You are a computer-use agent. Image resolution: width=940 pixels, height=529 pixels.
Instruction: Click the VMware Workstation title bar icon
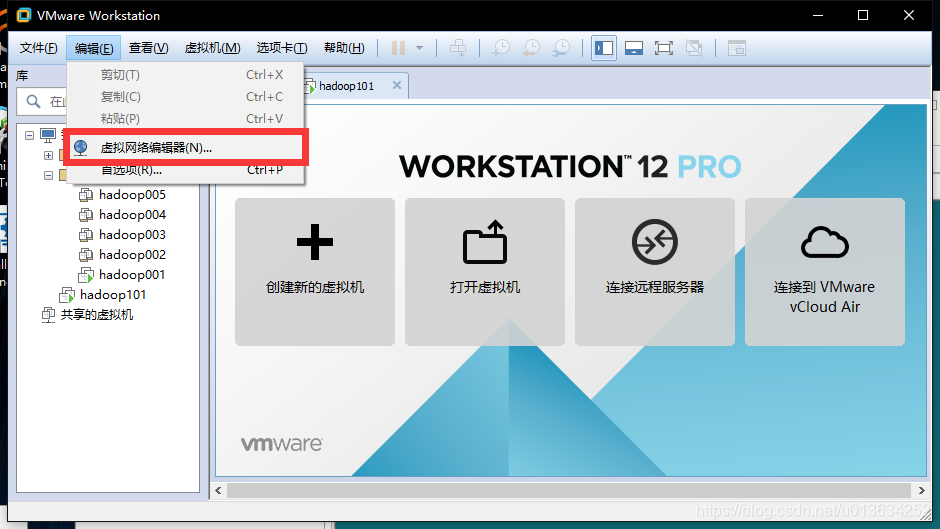point(23,15)
